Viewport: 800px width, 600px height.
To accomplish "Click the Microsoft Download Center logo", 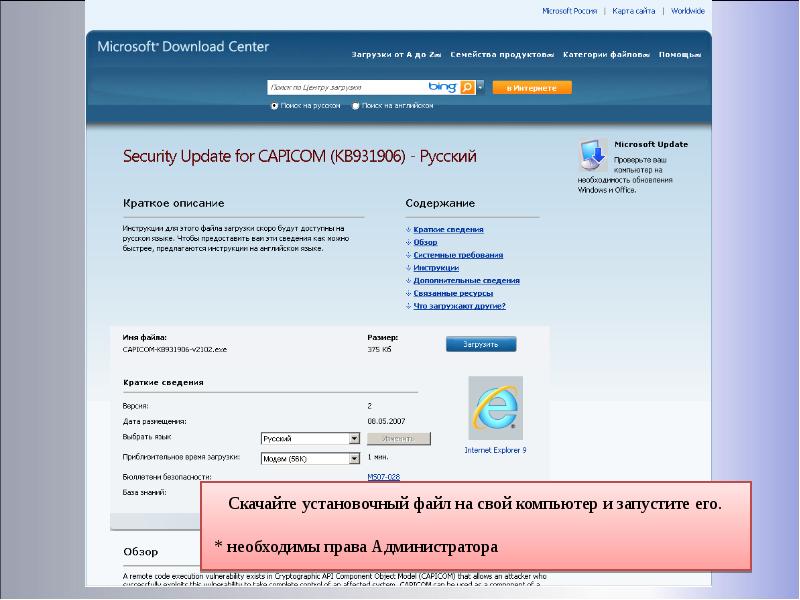I will (x=183, y=47).
